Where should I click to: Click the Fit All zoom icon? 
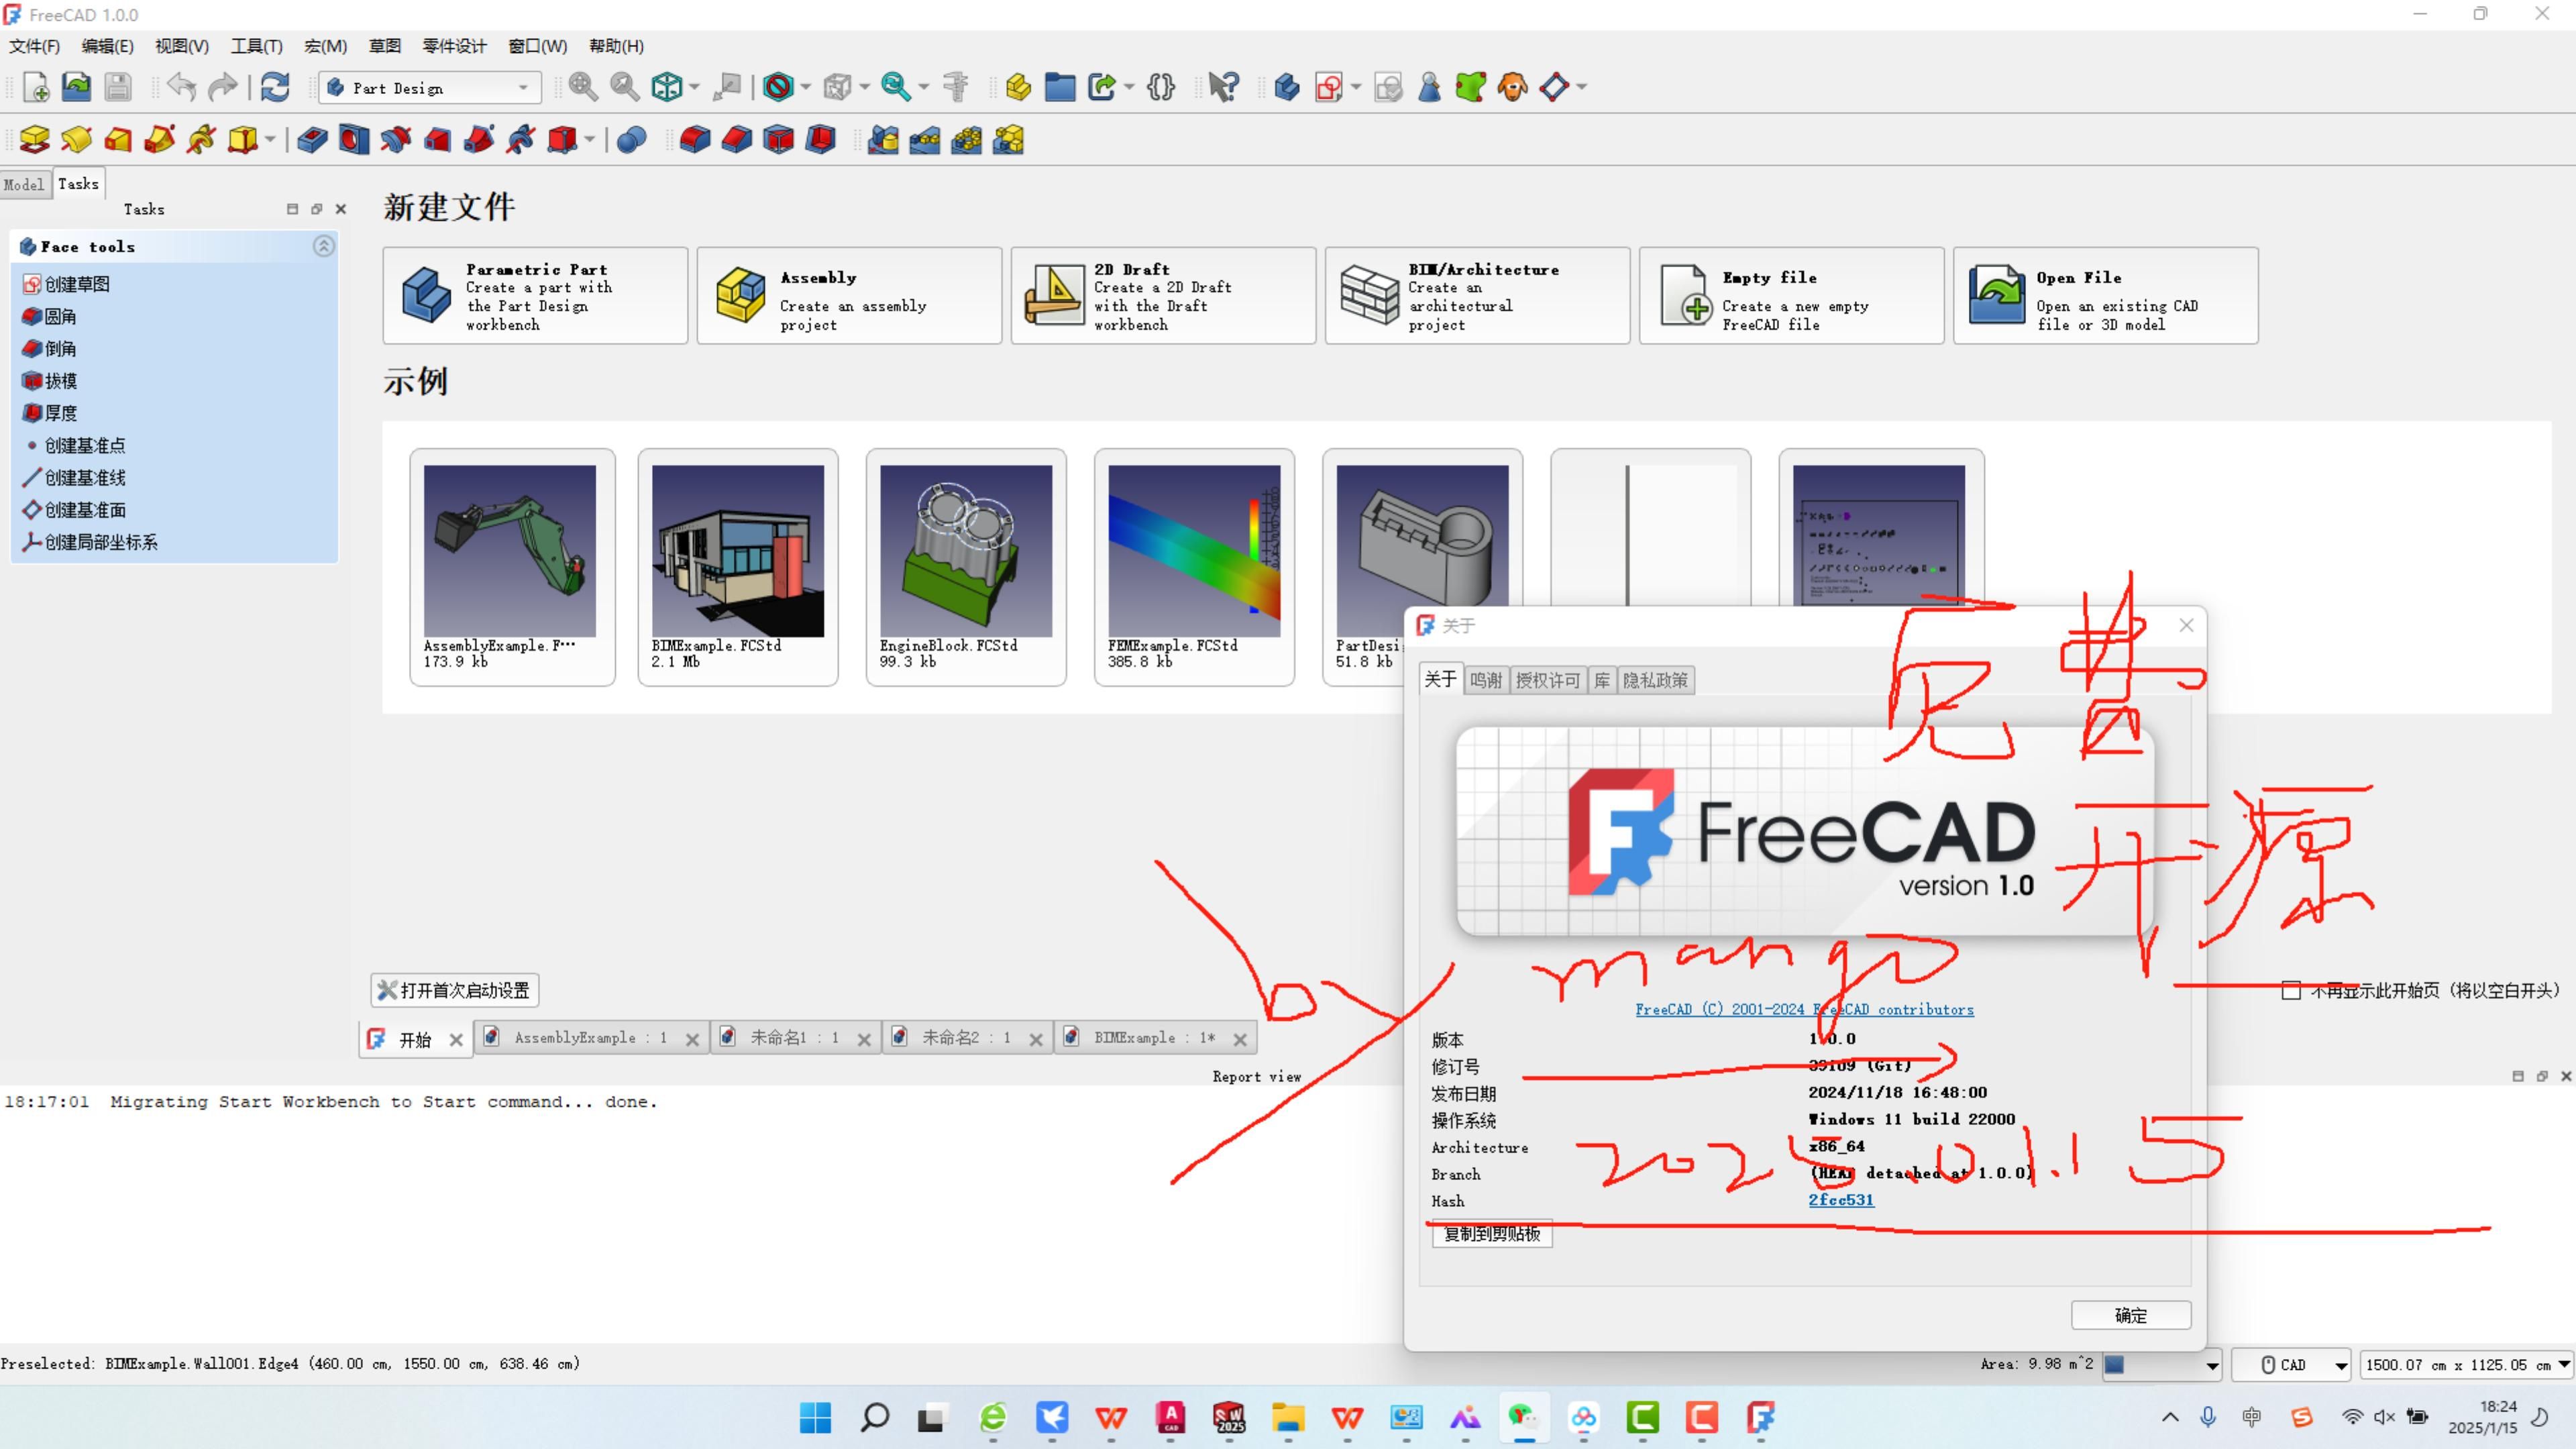(x=583, y=88)
